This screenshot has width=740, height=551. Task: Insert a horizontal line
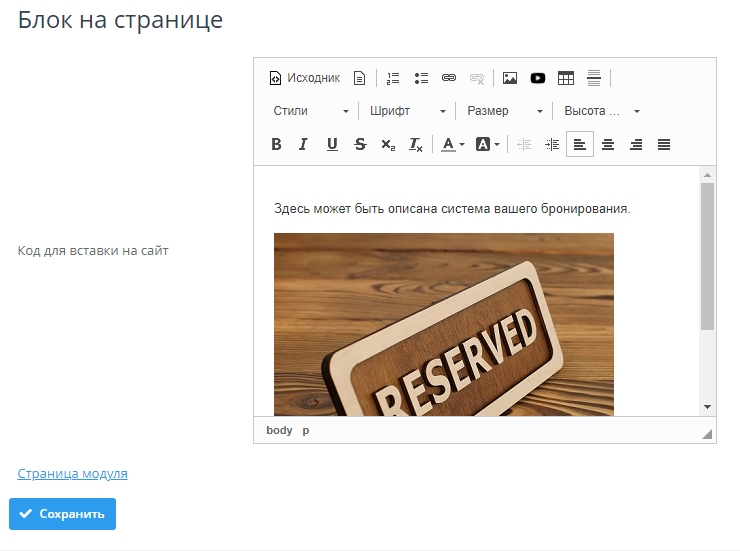594,78
